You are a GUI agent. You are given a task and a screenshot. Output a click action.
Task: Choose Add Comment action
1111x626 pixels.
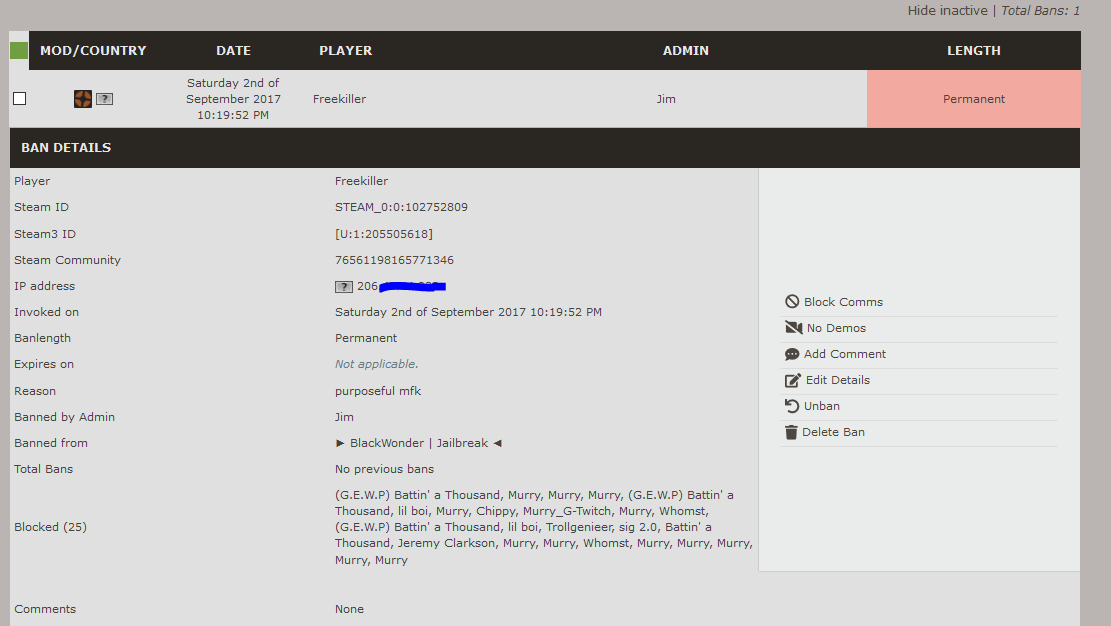pyautogui.click(x=845, y=354)
